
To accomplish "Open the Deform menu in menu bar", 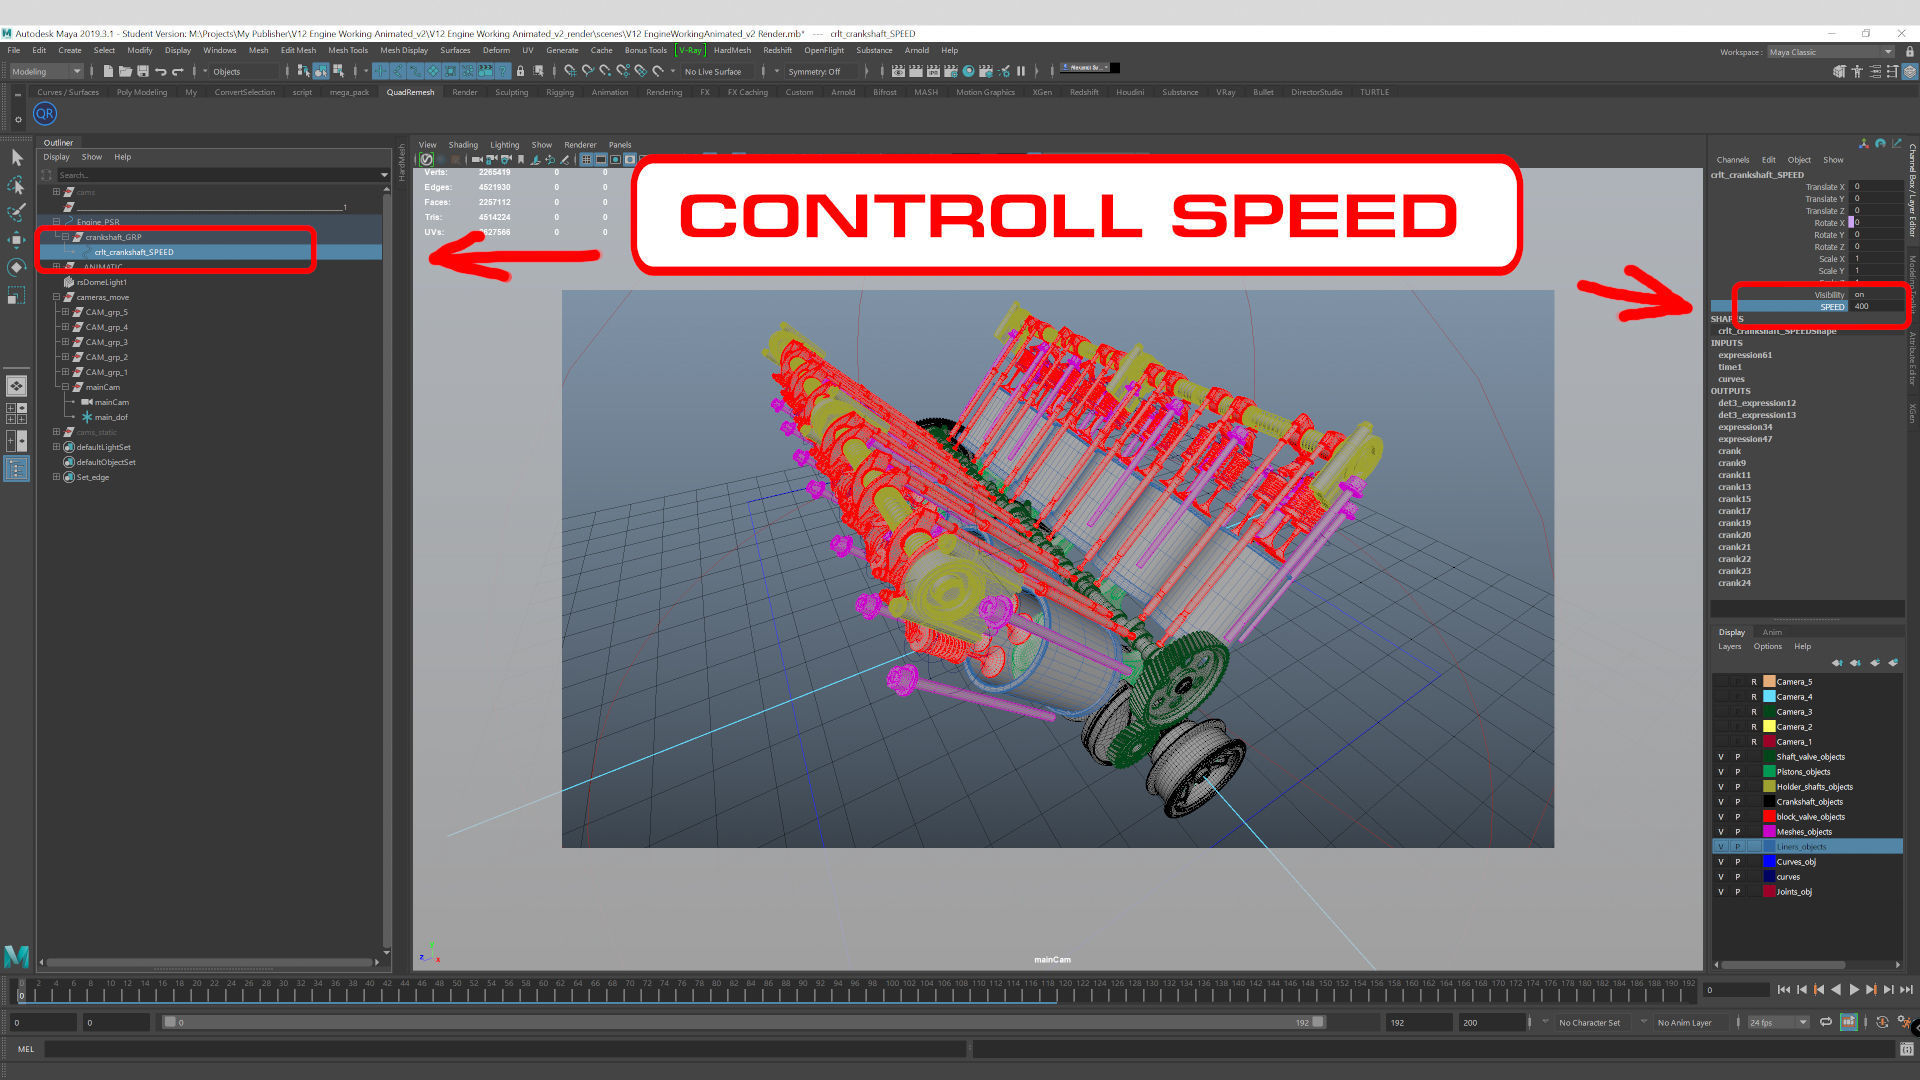I will [496, 50].
